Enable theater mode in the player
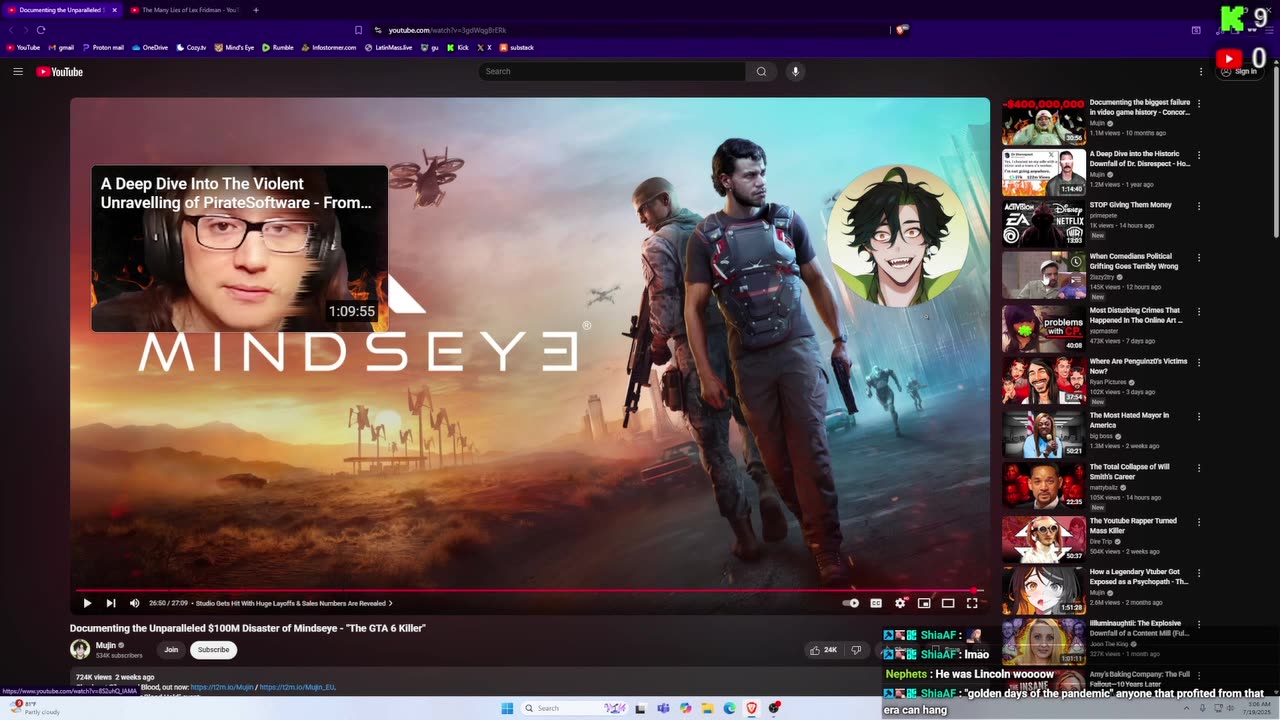 coord(948,603)
